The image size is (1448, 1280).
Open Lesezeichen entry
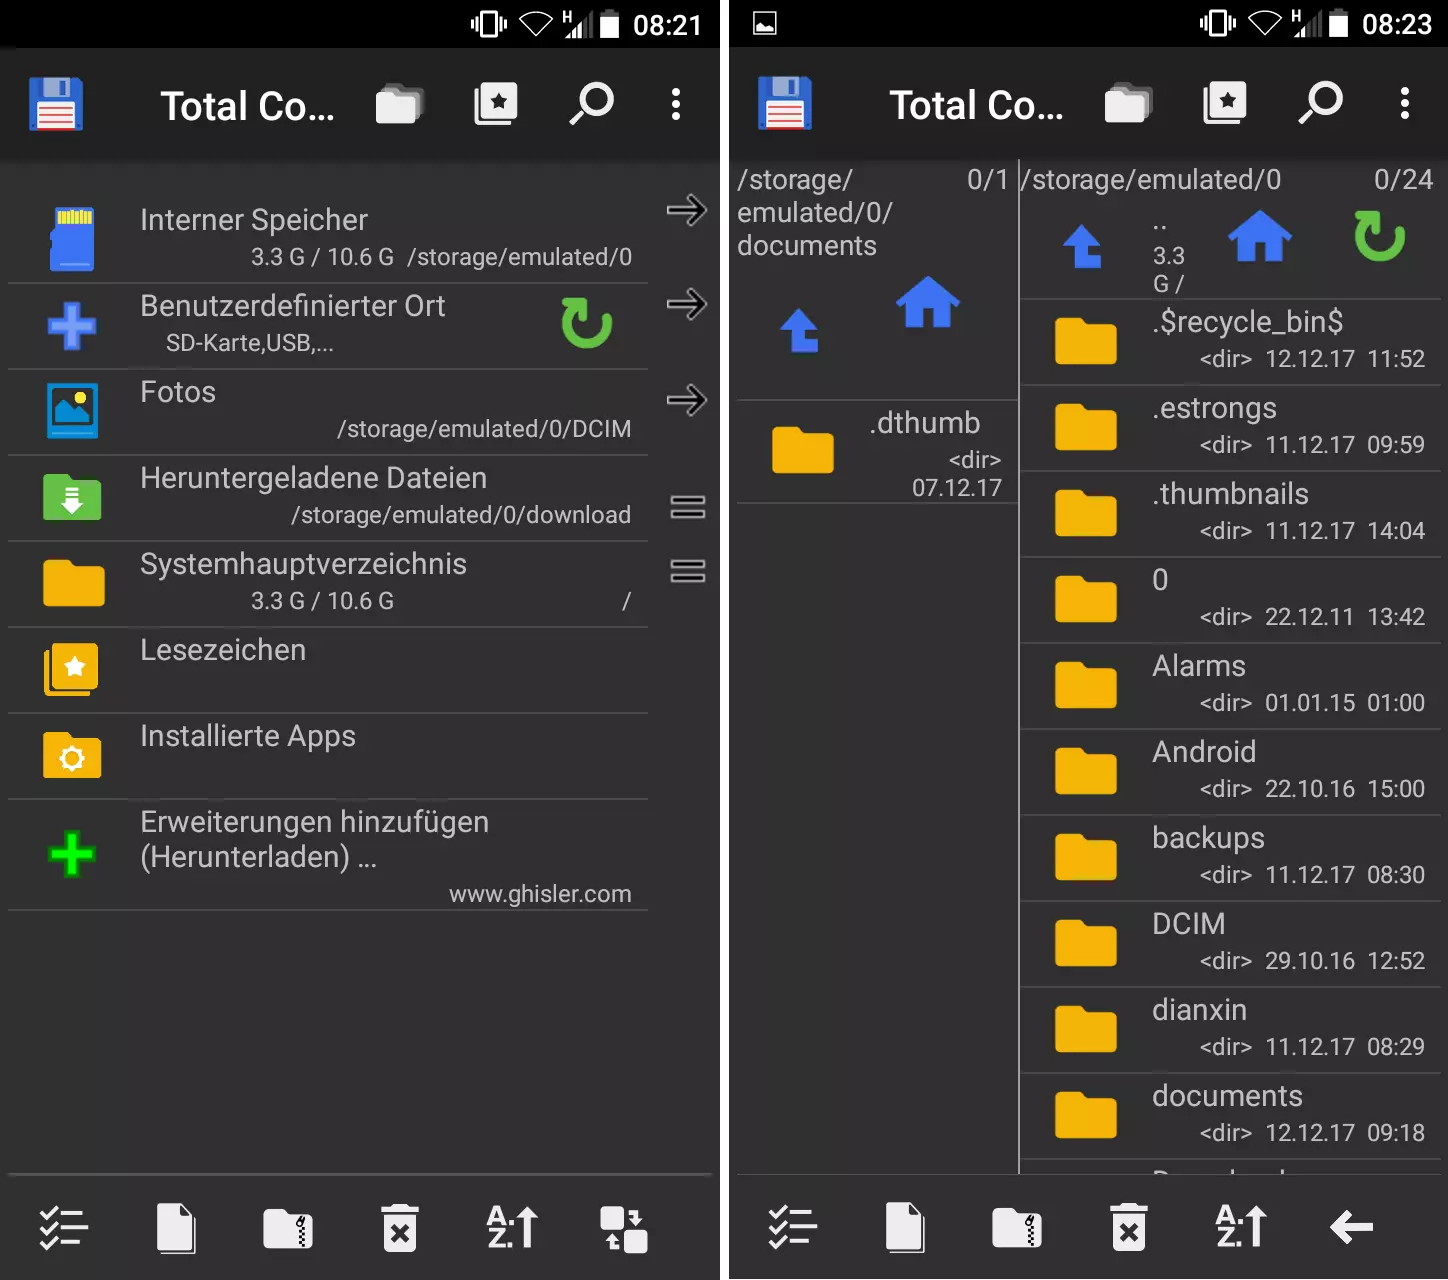click(x=328, y=670)
